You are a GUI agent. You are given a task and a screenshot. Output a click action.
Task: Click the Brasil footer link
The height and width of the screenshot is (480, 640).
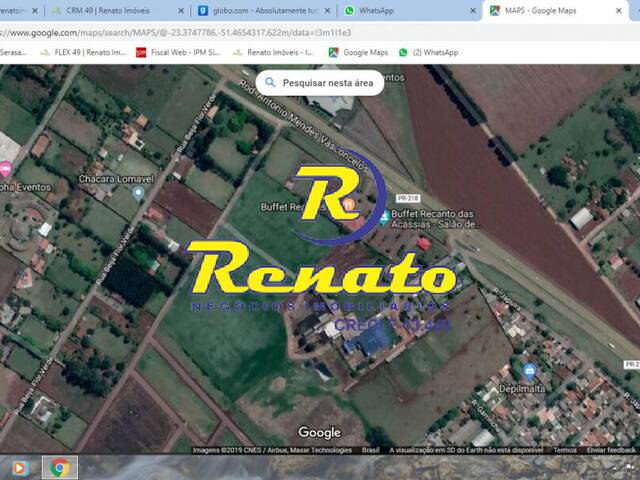[x=370, y=450]
